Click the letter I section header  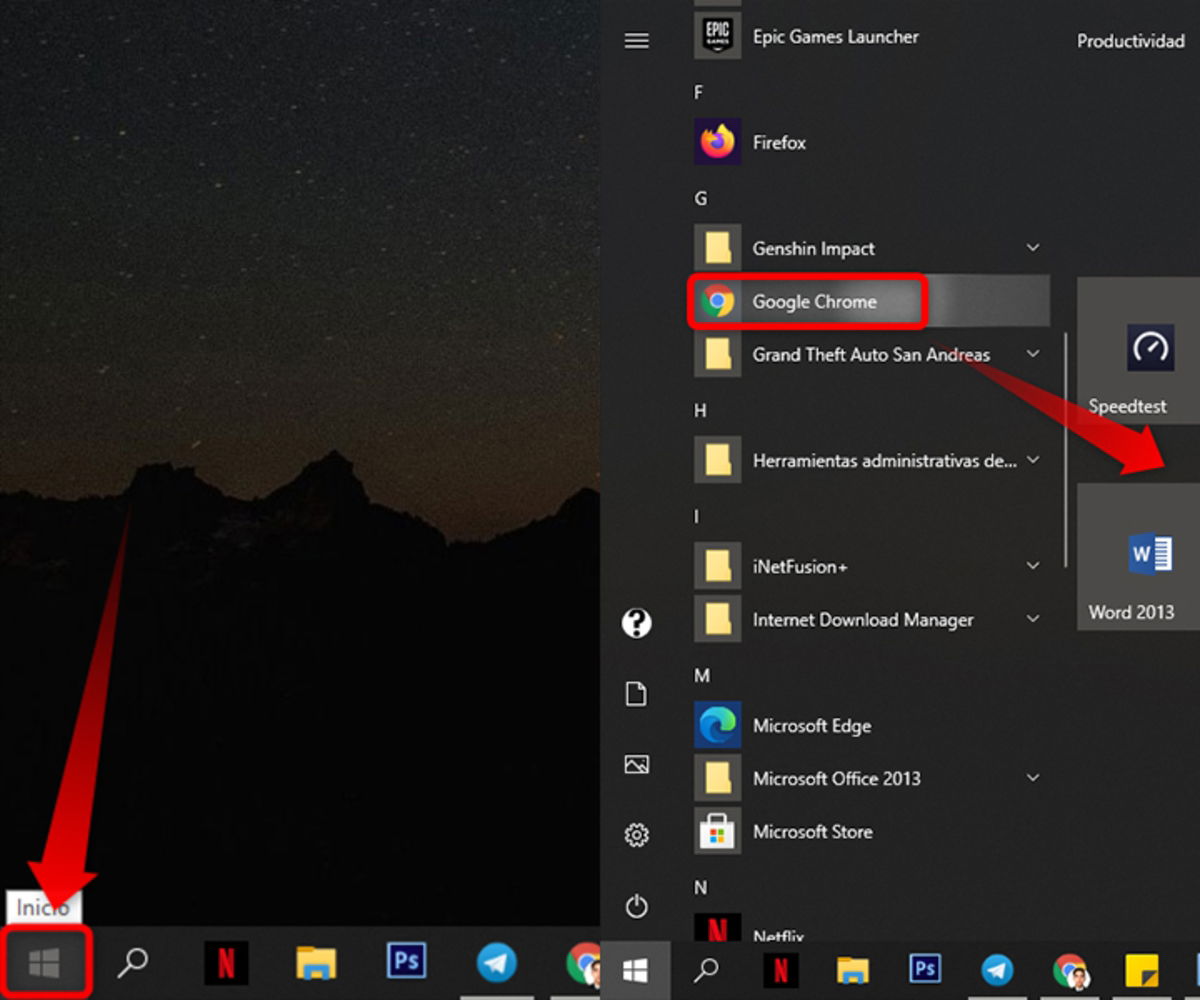click(697, 516)
